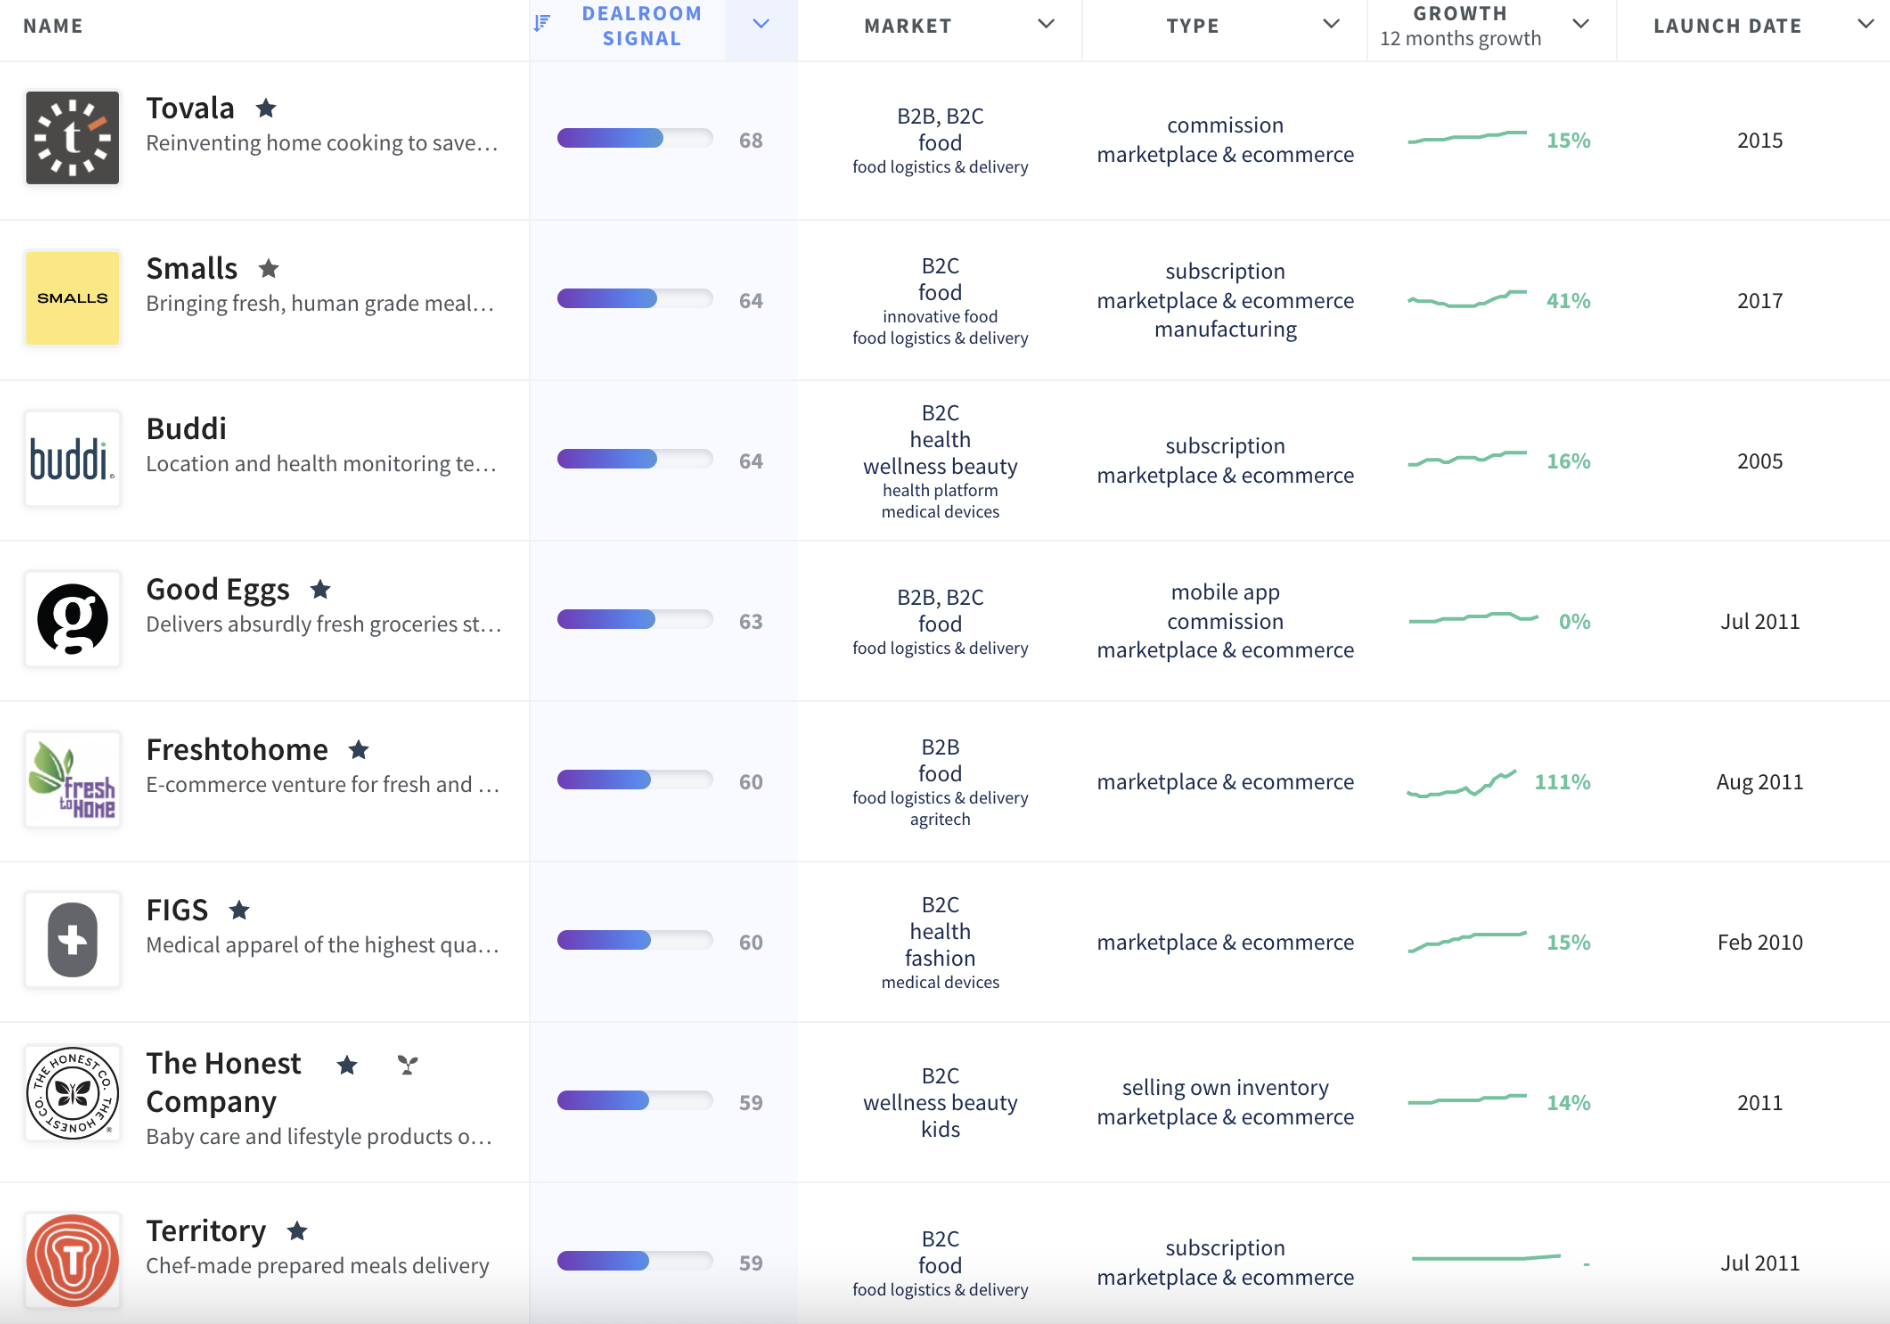The width and height of the screenshot is (1890, 1324).
Task: Click the Smalls yellow logo
Action: (72, 298)
